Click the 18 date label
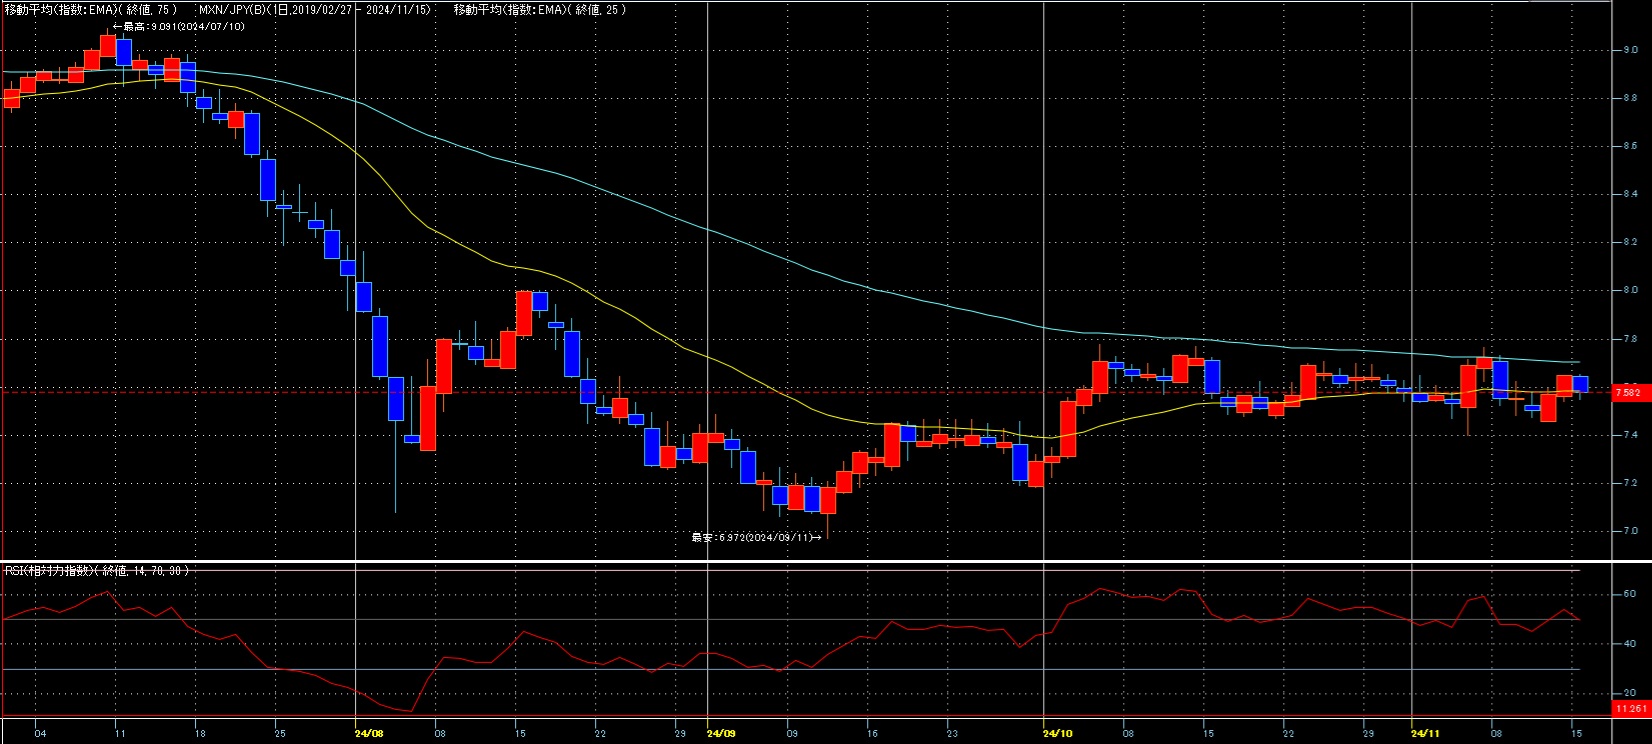Image resolution: width=1652 pixels, height=744 pixels. 199,733
